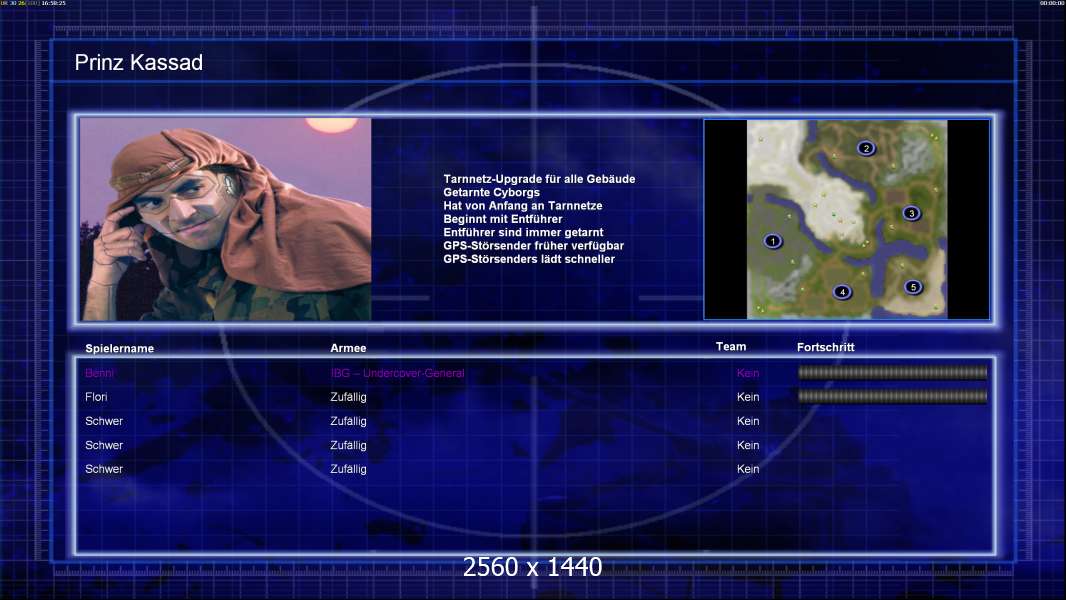Click Zufällig army in Flori's row
This screenshot has height=600, width=1066.
coord(348,397)
